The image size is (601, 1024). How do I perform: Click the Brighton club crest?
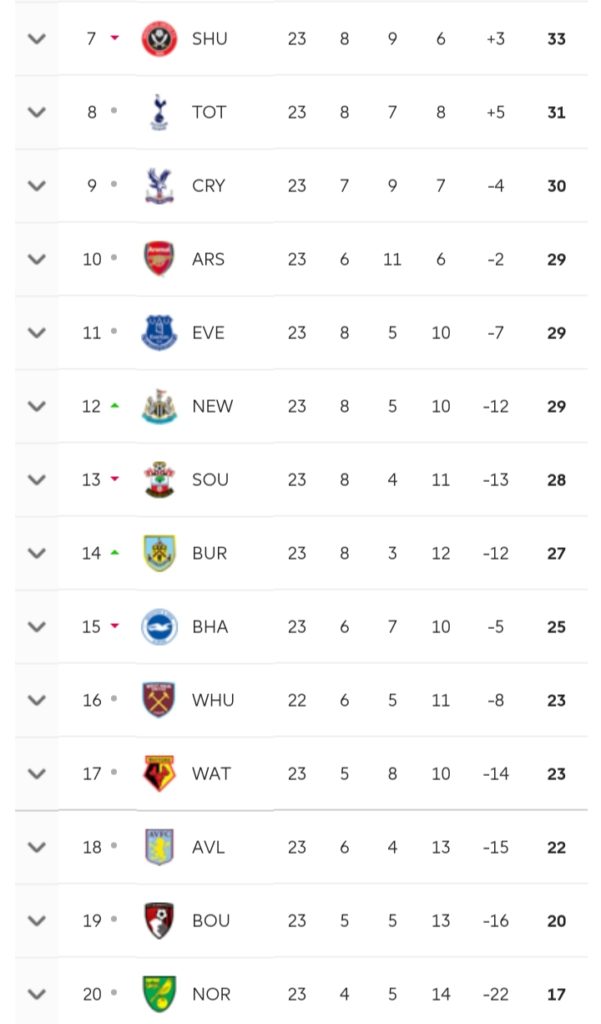pyautogui.click(x=159, y=627)
